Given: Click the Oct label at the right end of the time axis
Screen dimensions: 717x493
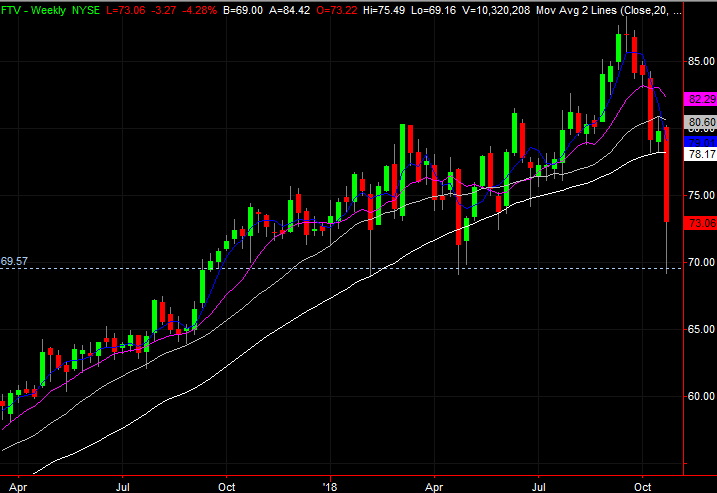Looking at the screenshot, I should (x=642, y=487).
